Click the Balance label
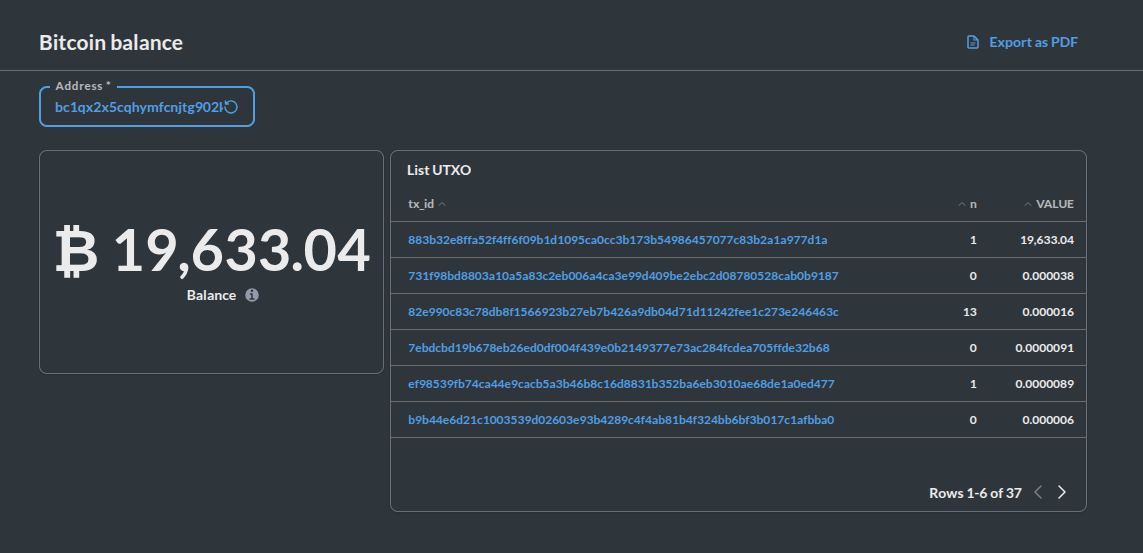This screenshot has width=1143, height=553. coord(211,295)
